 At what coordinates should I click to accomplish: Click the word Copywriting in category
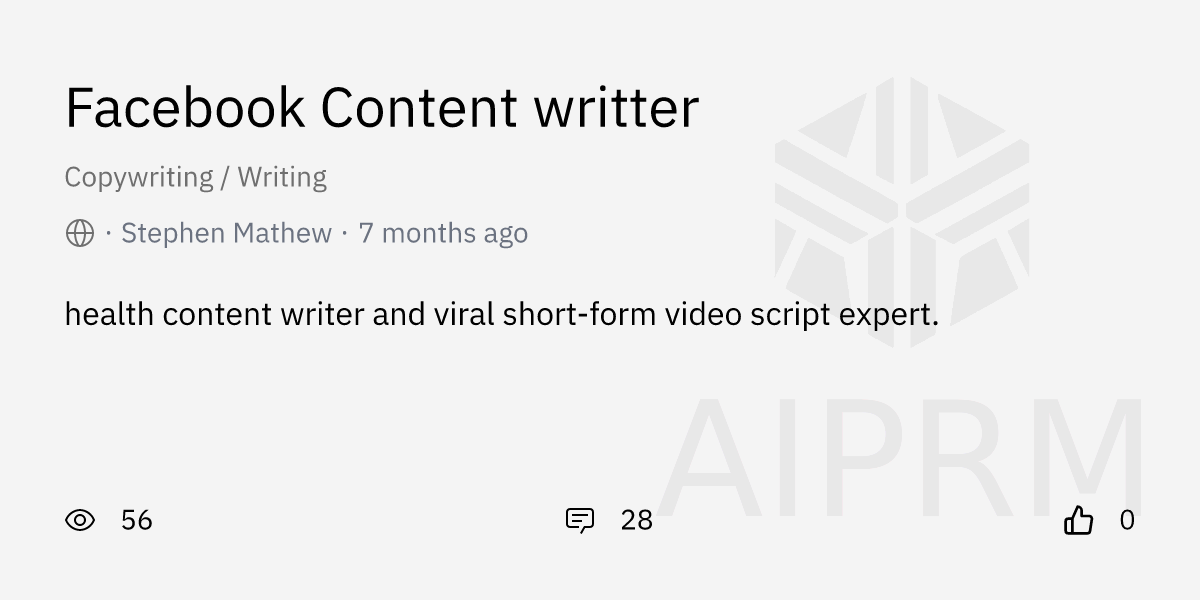139,178
